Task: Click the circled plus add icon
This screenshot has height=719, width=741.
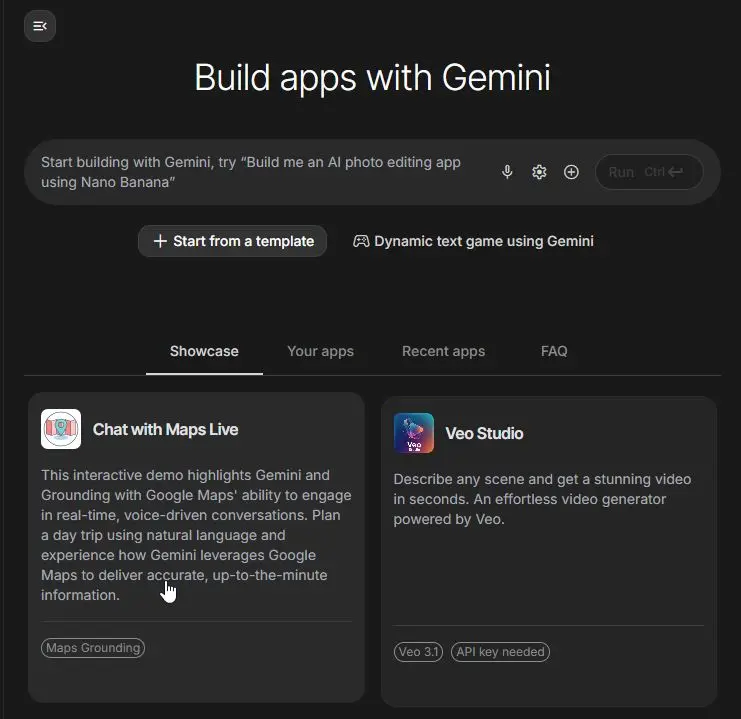Action: [x=571, y=172]
